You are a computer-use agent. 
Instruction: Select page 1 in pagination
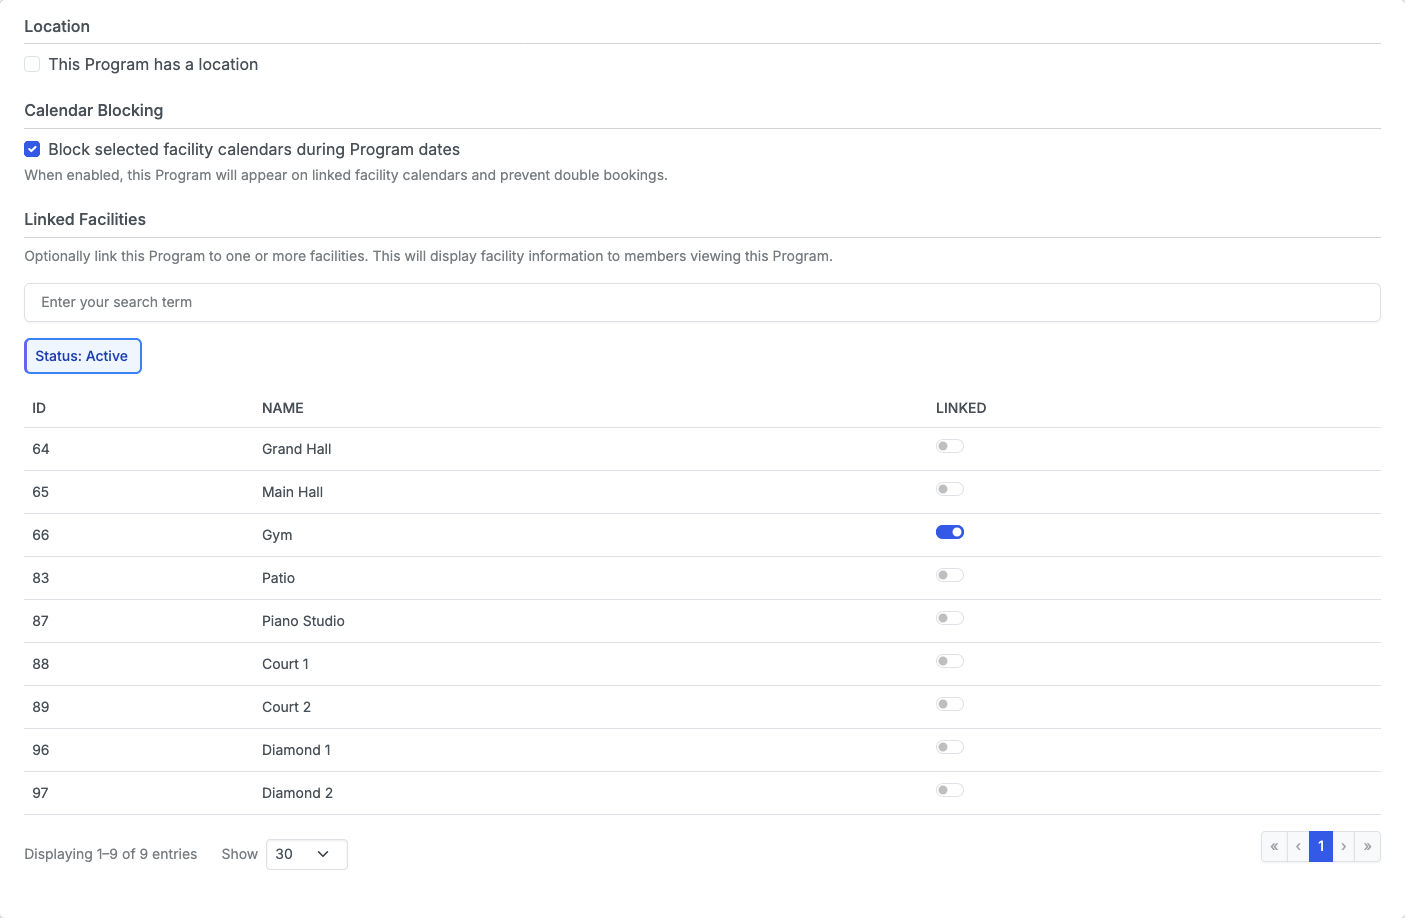tap(1321, 847)
